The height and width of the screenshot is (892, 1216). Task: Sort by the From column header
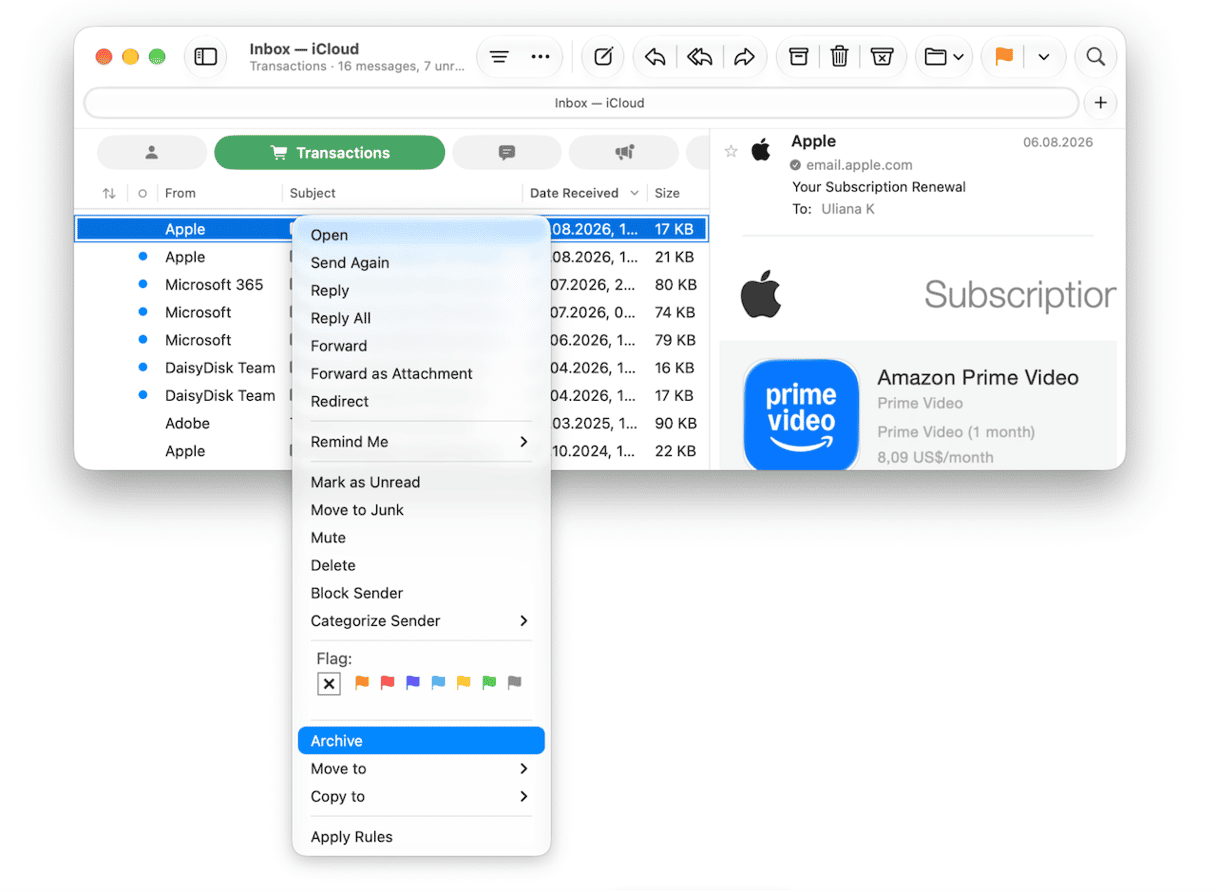(180, 193)
